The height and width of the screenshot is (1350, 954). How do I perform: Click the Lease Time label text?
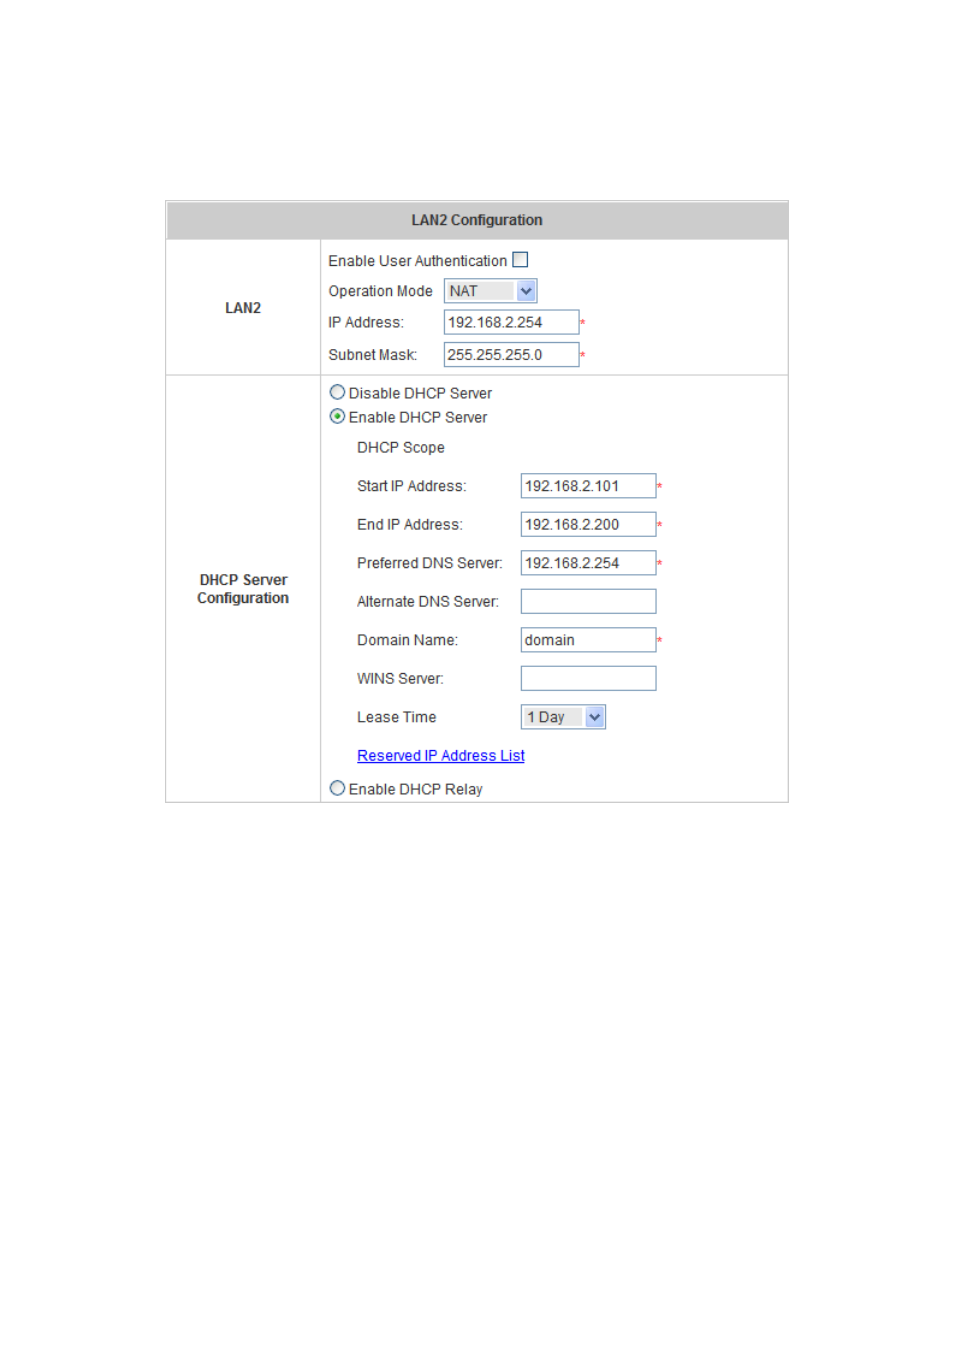coord(397,717)
